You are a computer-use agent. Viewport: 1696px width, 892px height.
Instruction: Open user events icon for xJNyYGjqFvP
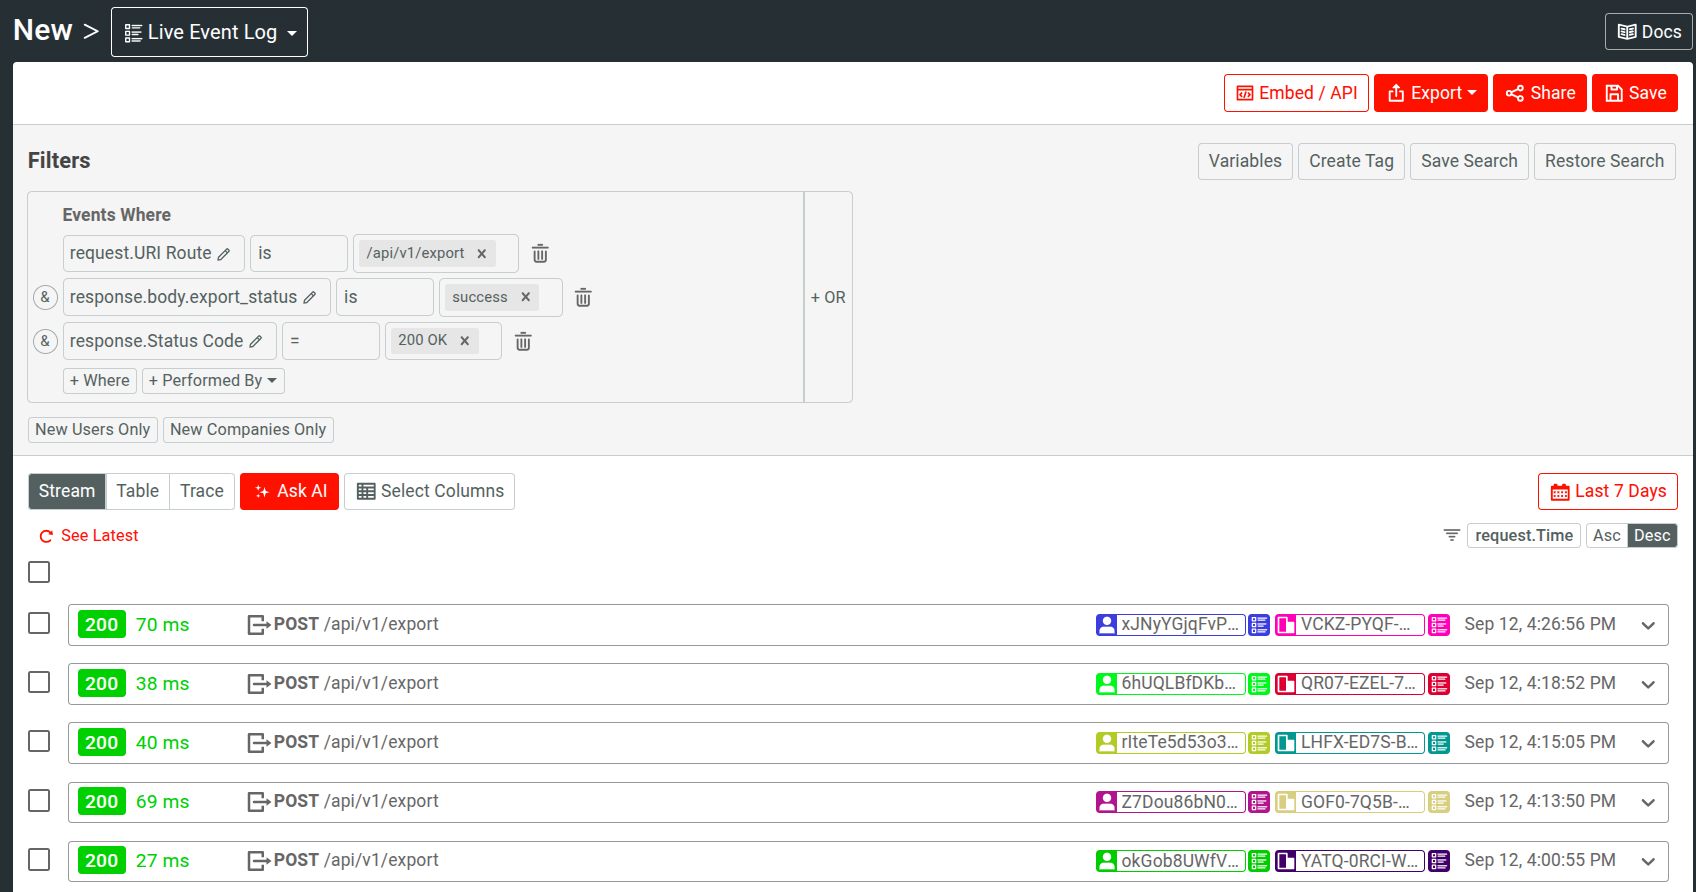[x=1259, y=625]
